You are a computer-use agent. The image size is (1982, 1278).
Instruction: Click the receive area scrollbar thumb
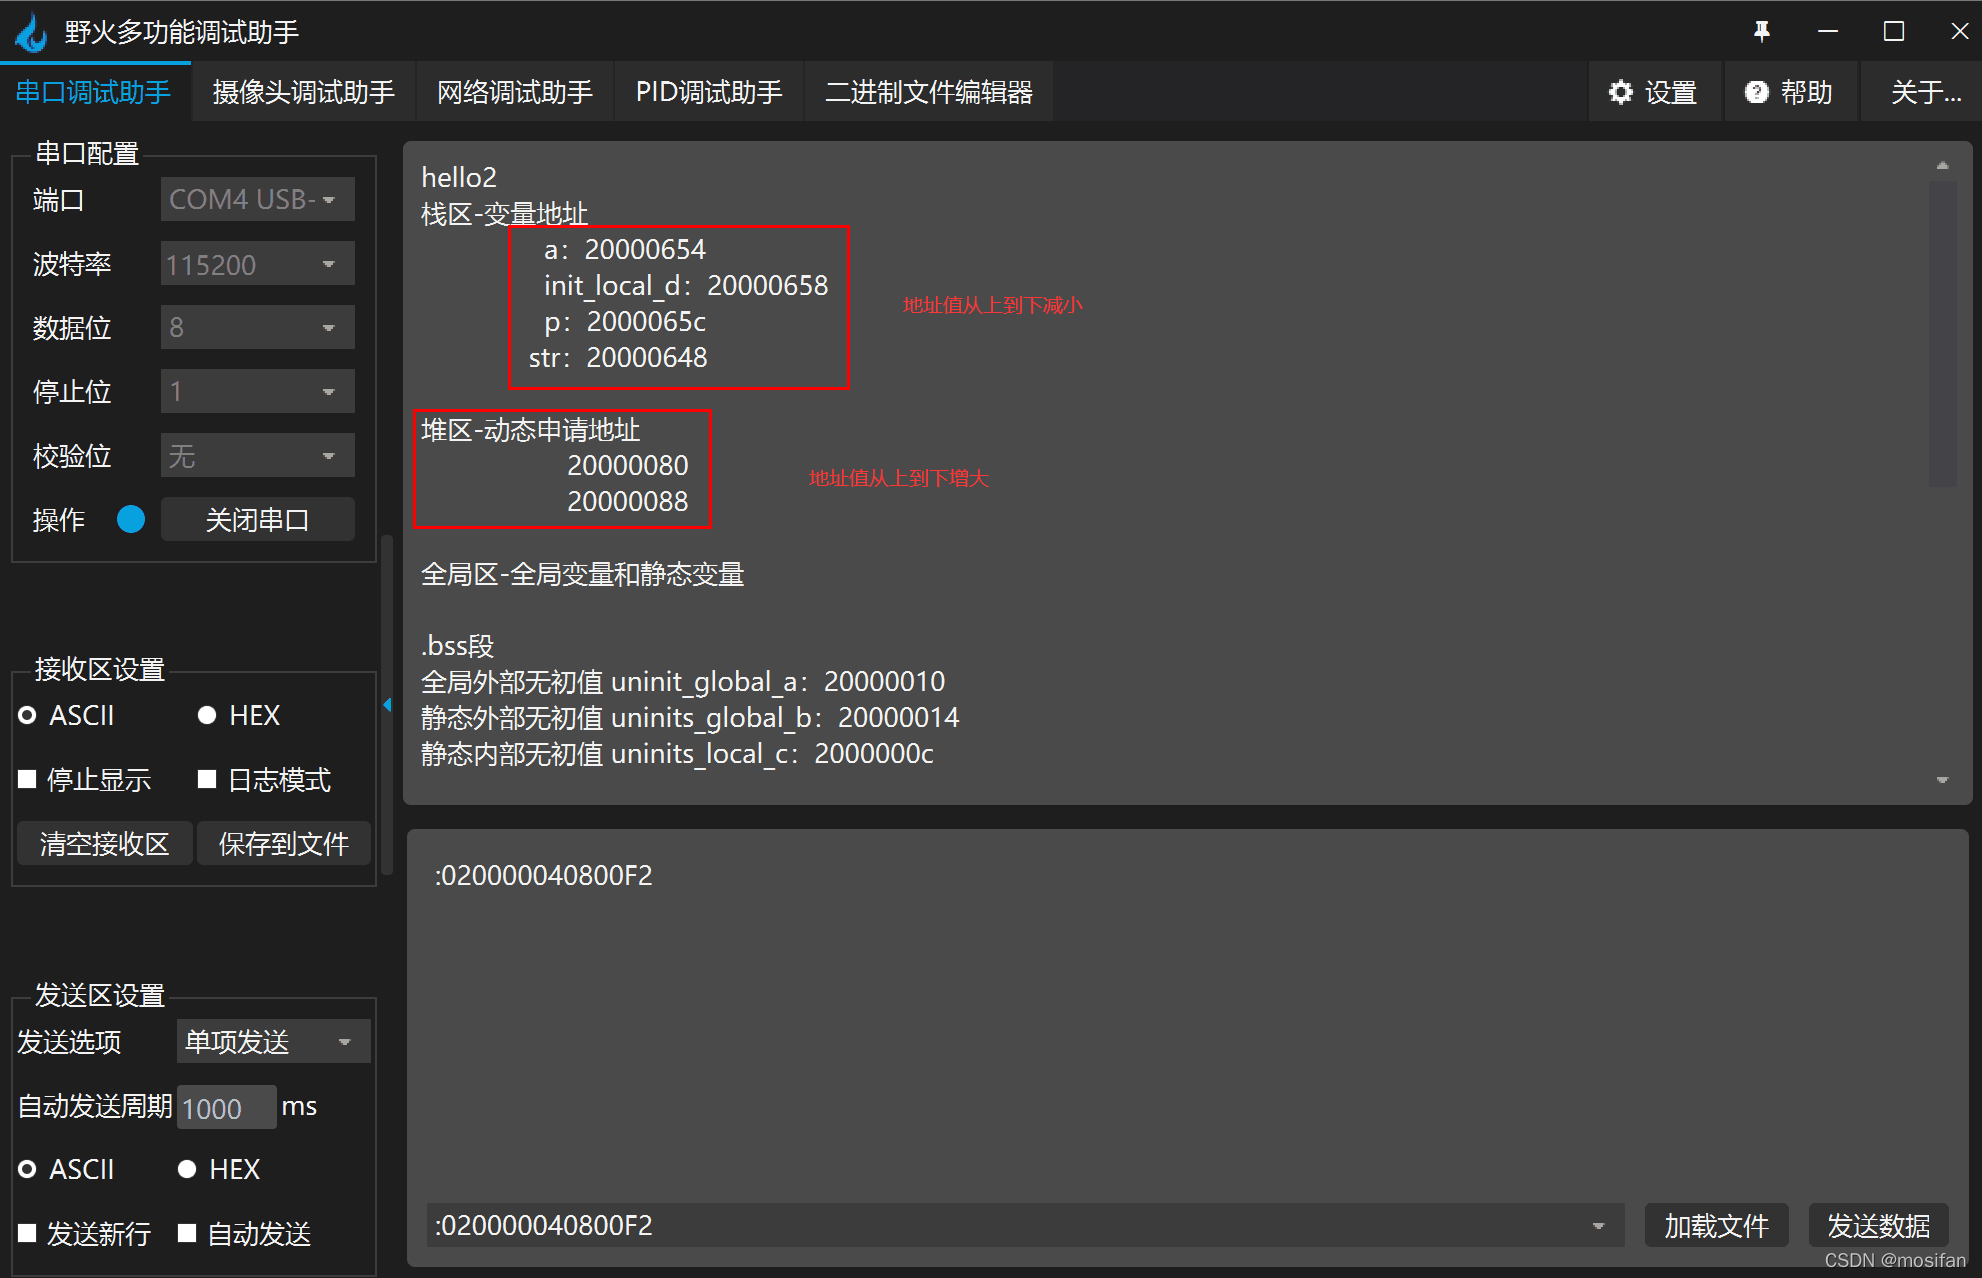point(1942,333)
